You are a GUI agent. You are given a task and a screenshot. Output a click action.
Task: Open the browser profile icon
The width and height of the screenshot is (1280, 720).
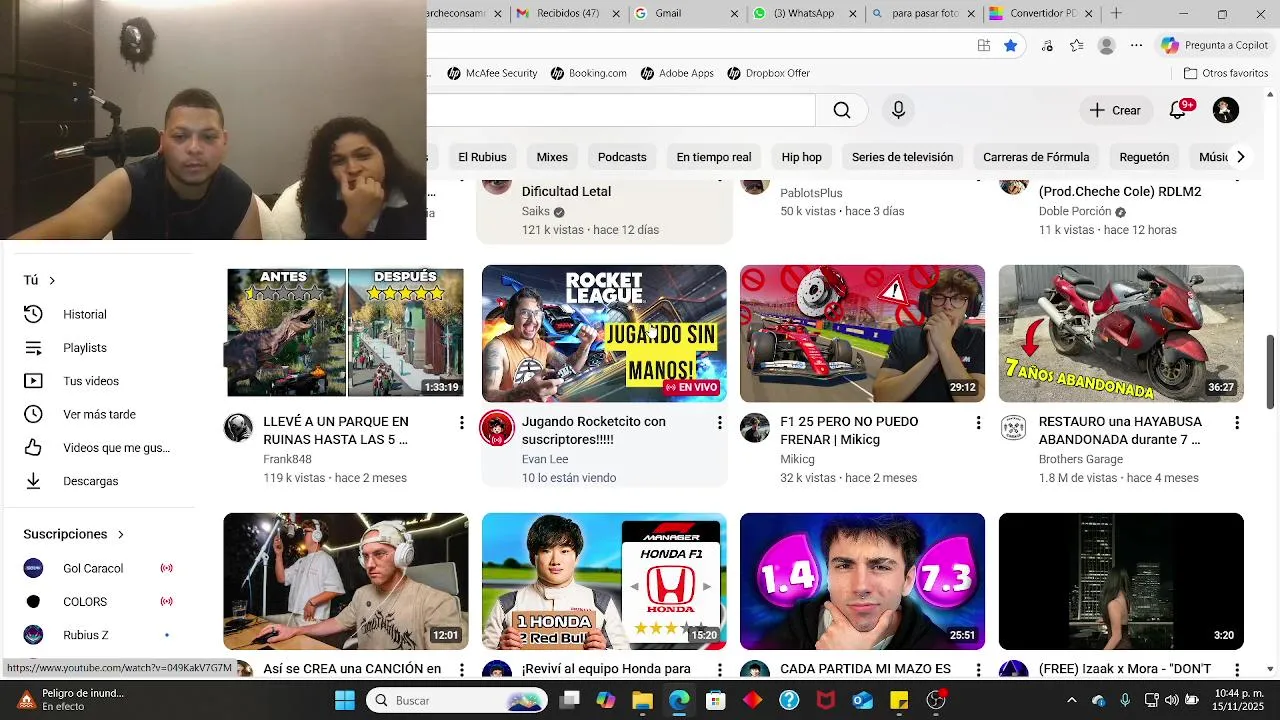(x=1106, y=45)
